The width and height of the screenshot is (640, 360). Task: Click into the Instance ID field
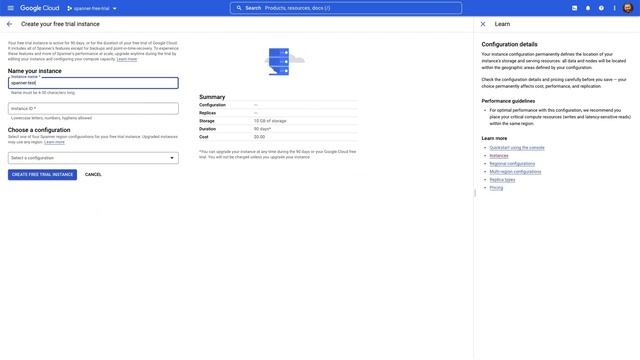click(x=93, y=109)
